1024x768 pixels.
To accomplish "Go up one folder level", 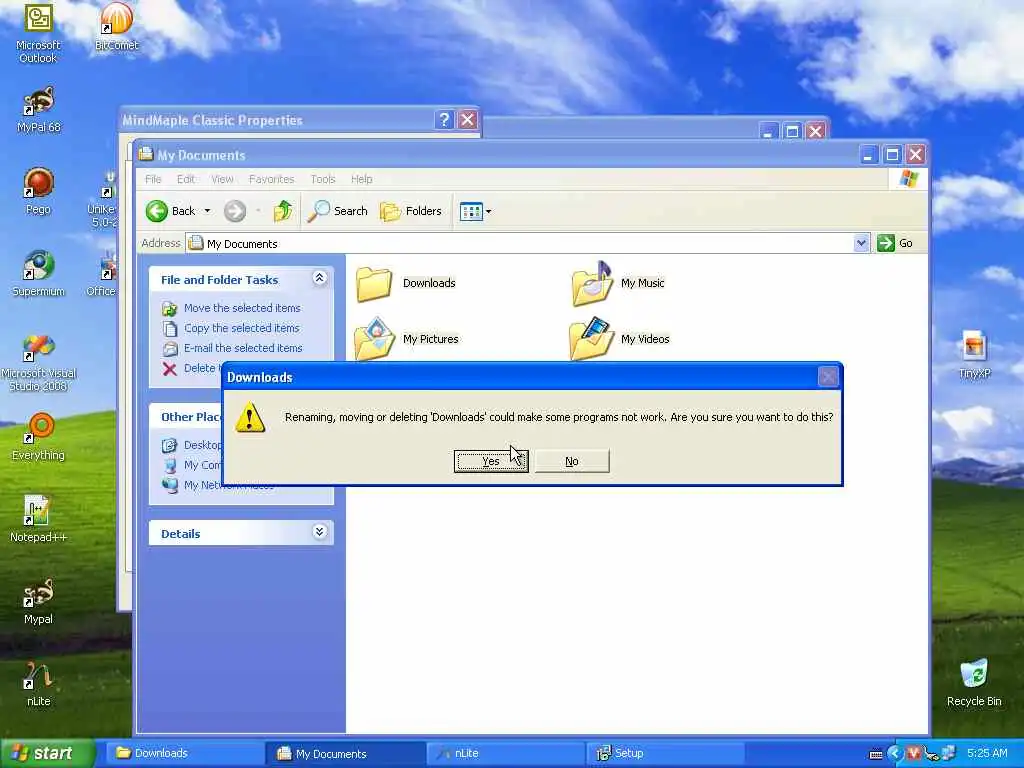I will pos(283,211).
